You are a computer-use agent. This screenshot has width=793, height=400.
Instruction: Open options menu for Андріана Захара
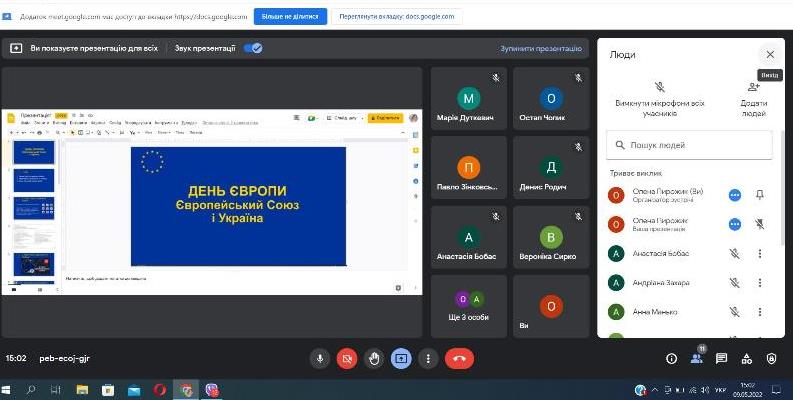click(760, 283)
